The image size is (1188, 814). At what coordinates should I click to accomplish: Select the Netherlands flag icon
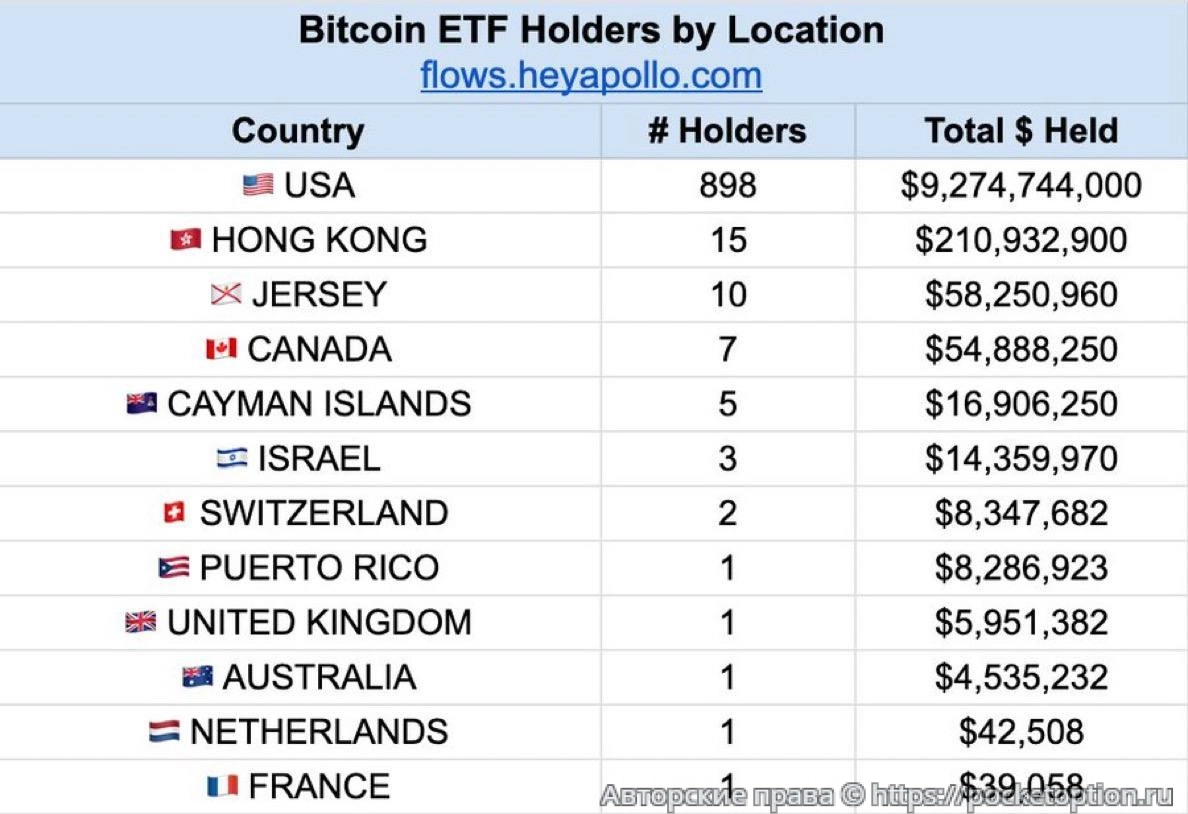point(164,732)
